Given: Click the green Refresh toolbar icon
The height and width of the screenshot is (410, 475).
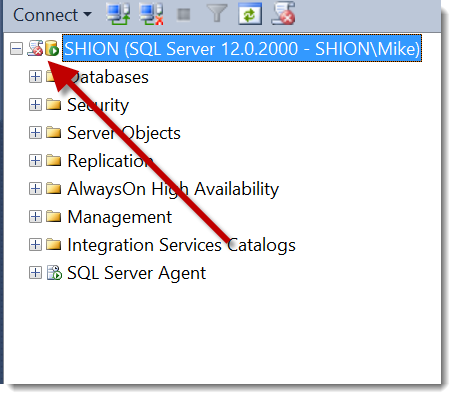Looking at the screenshot, I should [250, 14].
